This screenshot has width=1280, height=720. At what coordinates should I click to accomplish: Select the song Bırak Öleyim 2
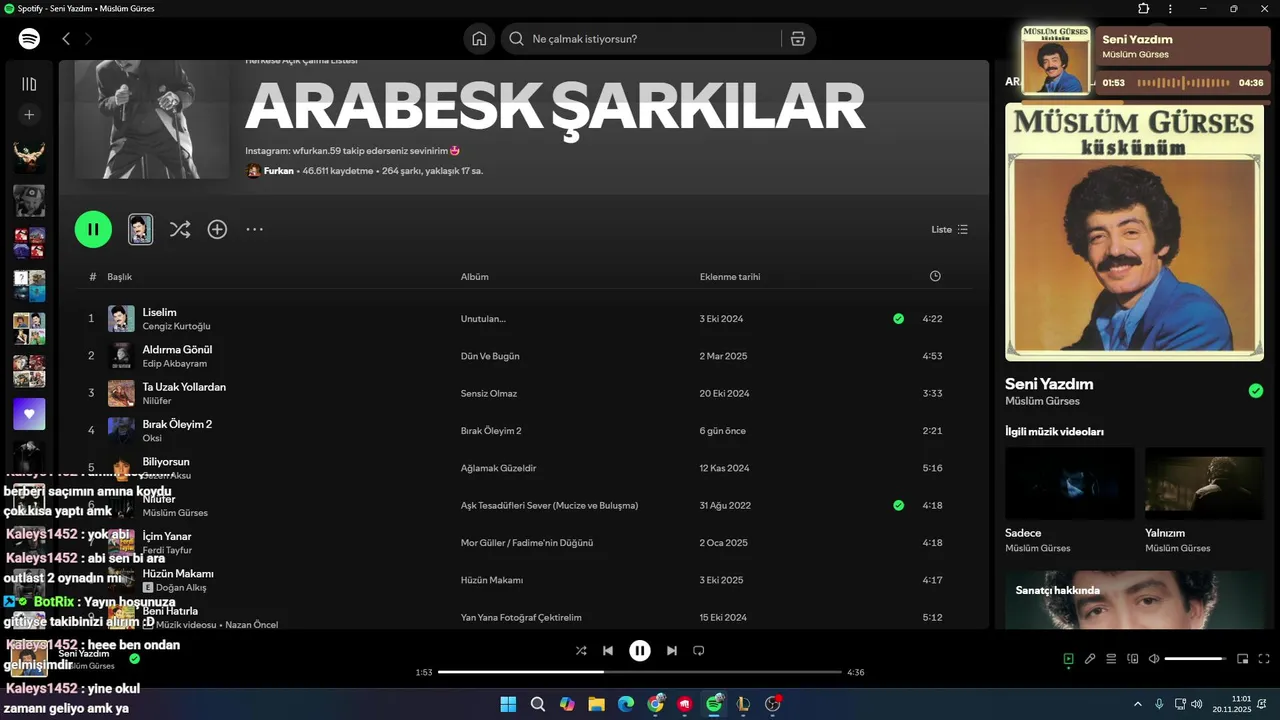177,424
